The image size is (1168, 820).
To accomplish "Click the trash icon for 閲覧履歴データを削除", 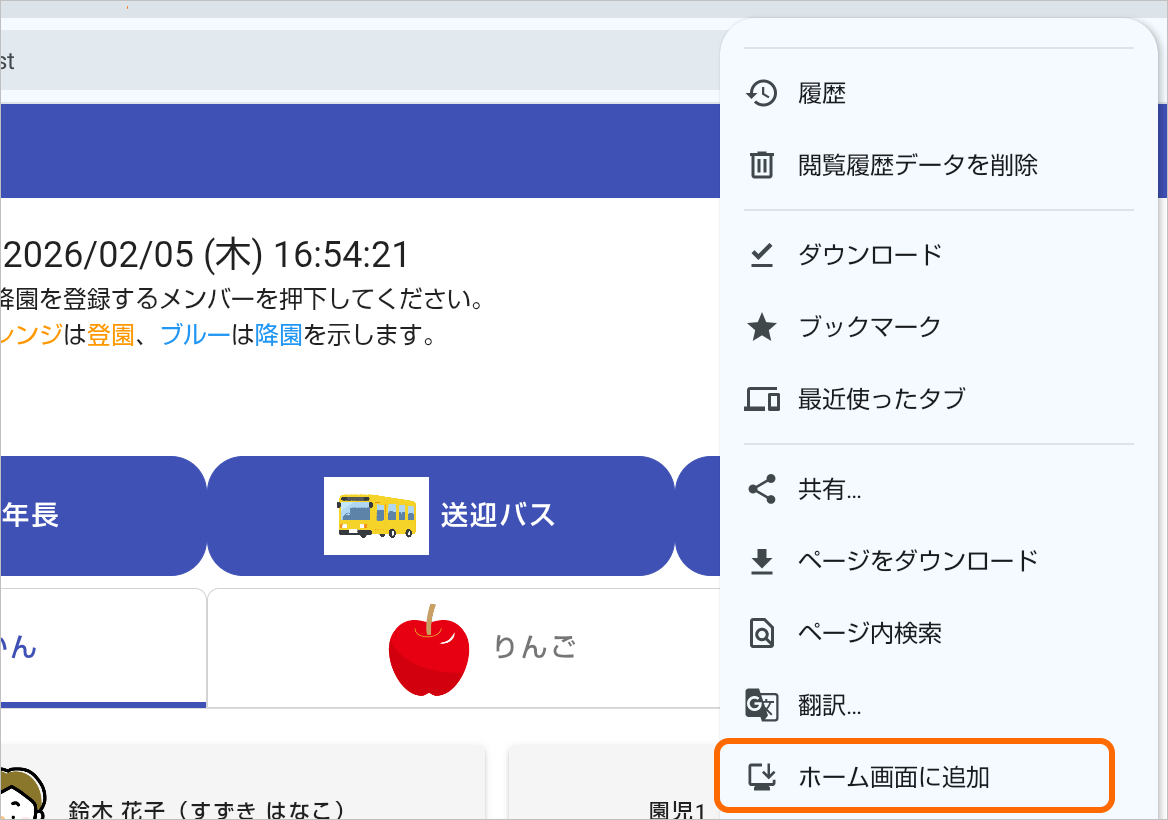I will coord(762,164).
